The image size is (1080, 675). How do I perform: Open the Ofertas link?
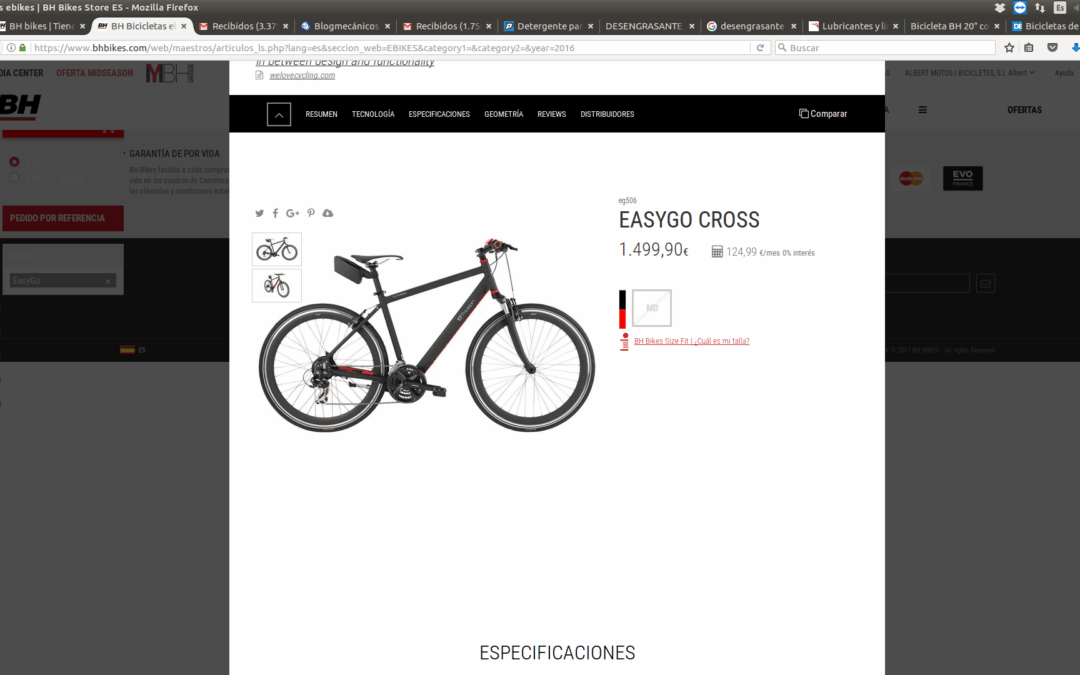click(1024, 110)
